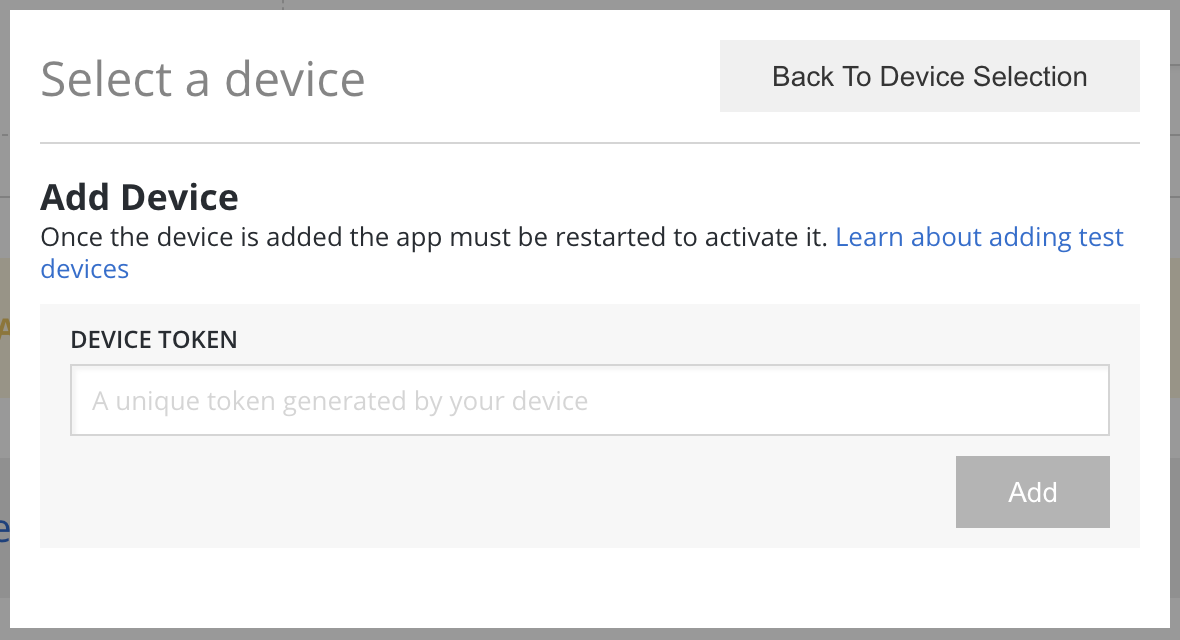This screenshot has height=640, width=1180.
Task: Click the grayed-out Add button
Action: 1032,492
